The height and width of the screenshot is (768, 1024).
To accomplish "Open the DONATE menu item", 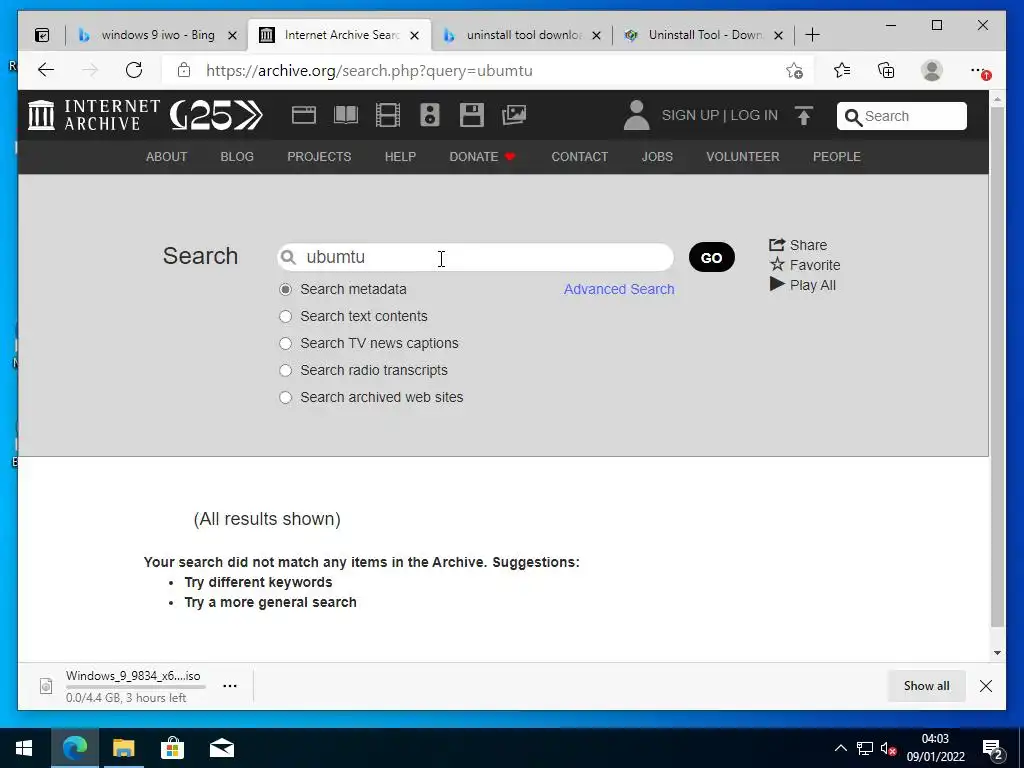I will pyautogui.click(x=483, y=157).
